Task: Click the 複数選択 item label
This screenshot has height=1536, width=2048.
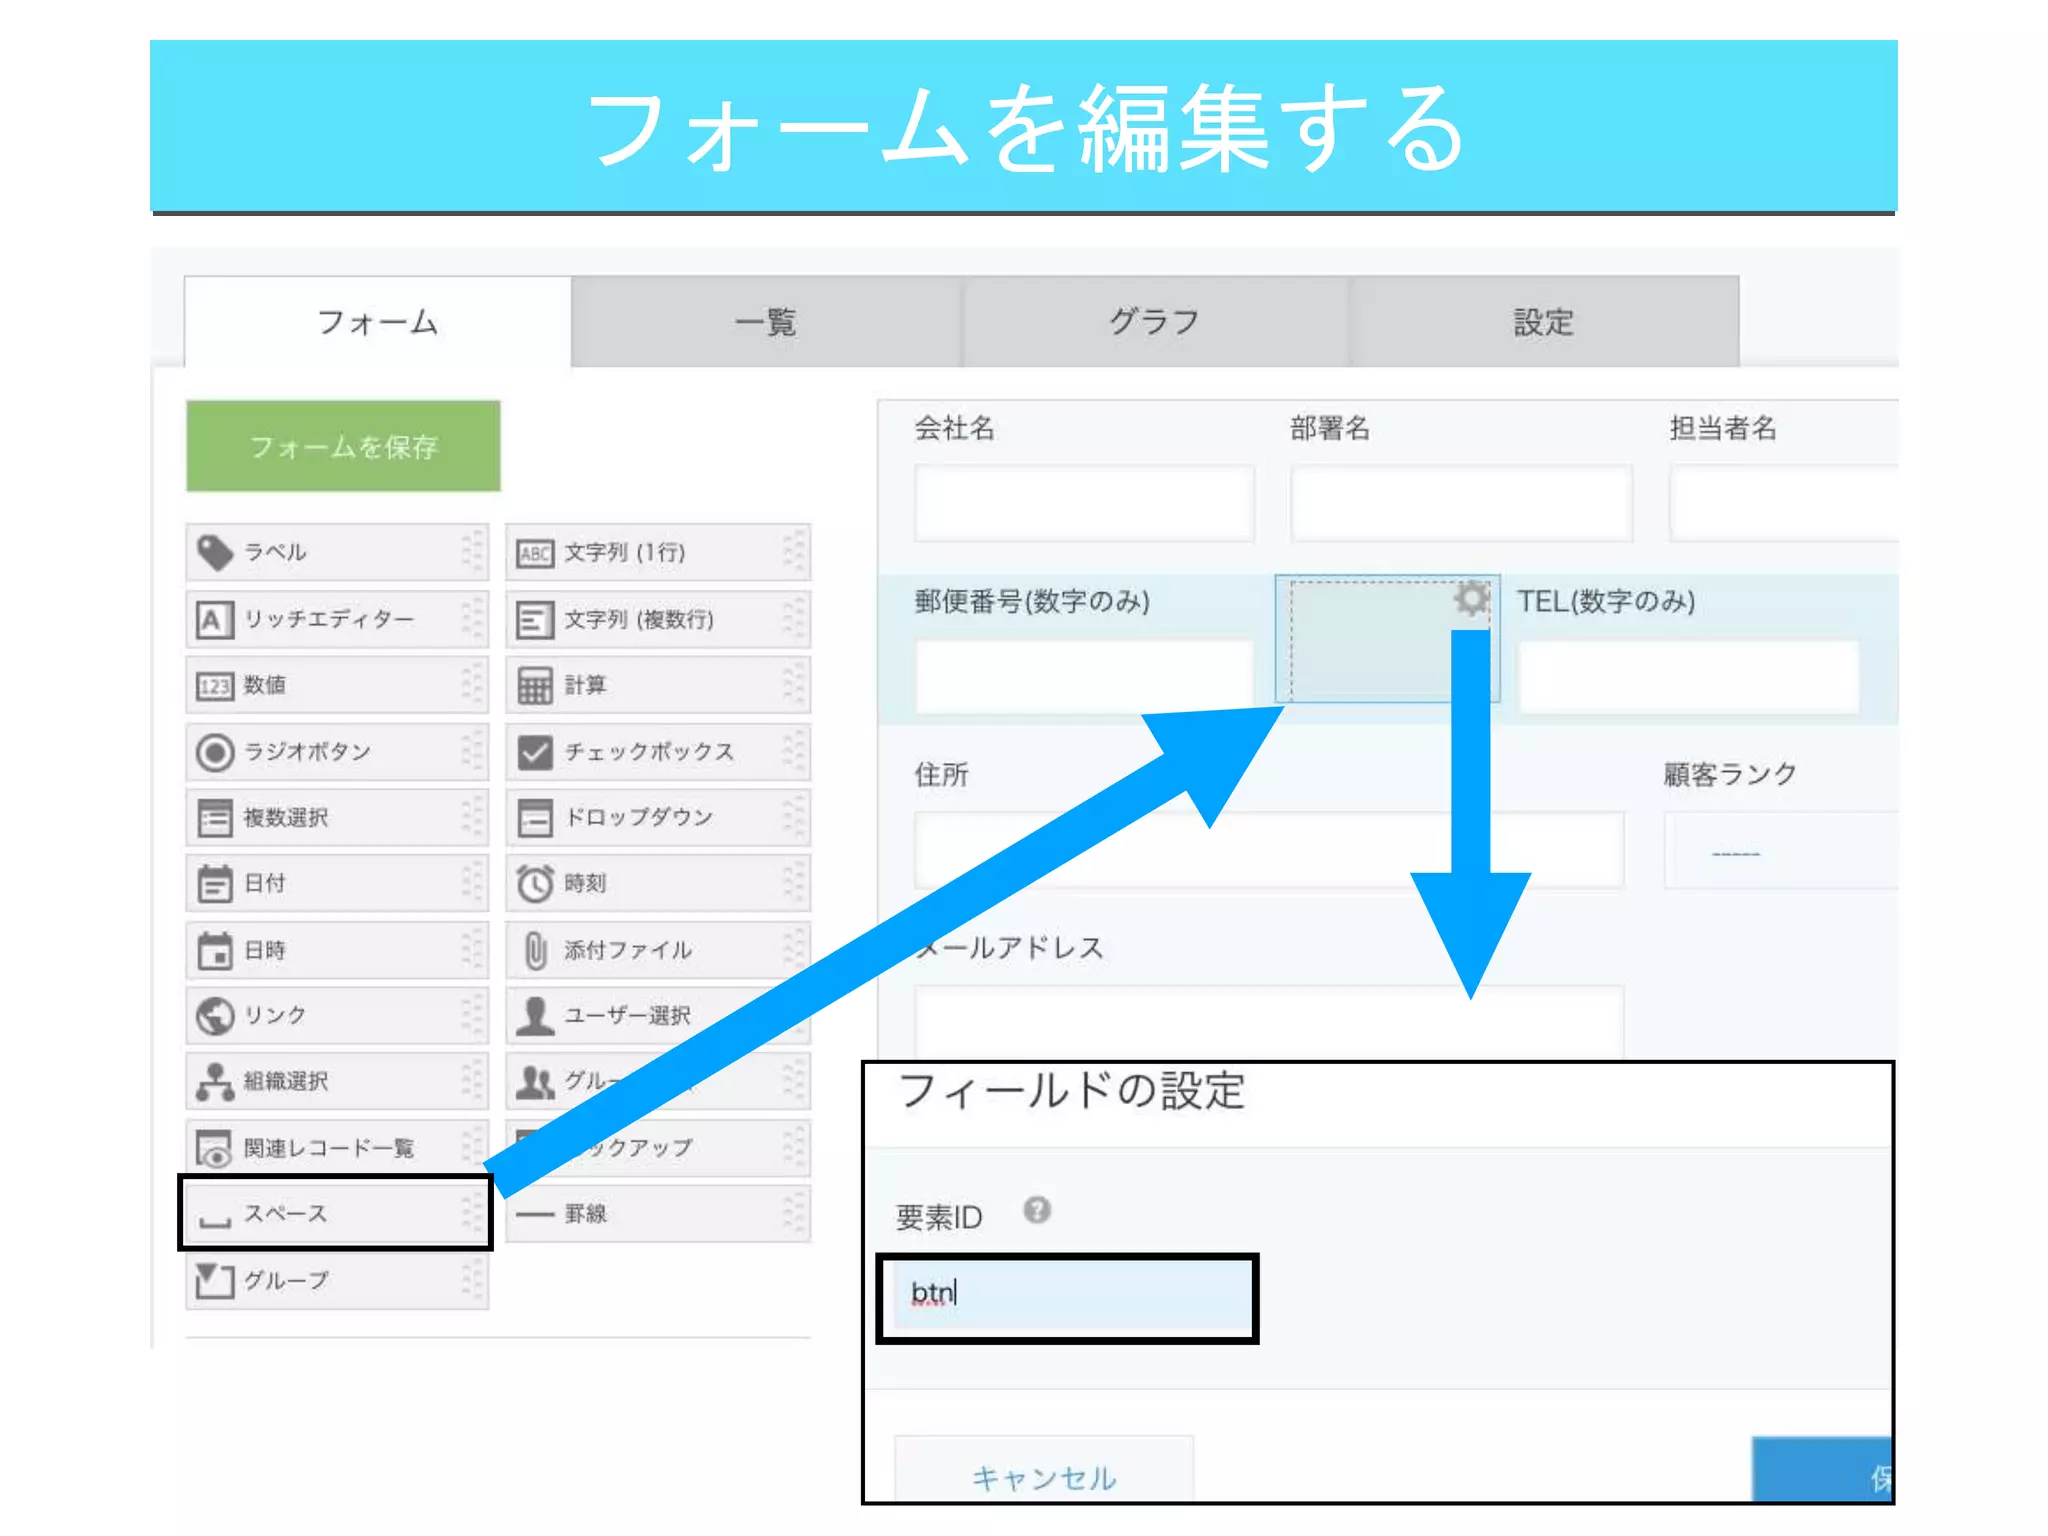Action: [x=286, y=817]
